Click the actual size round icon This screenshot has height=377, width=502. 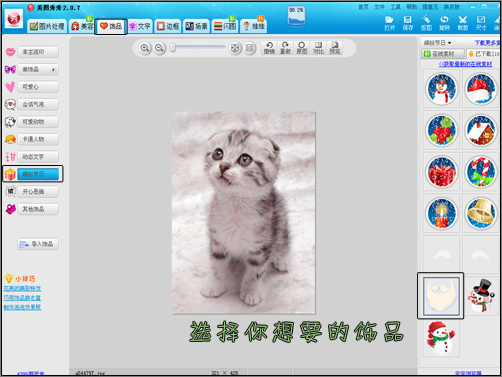(250, 48)
